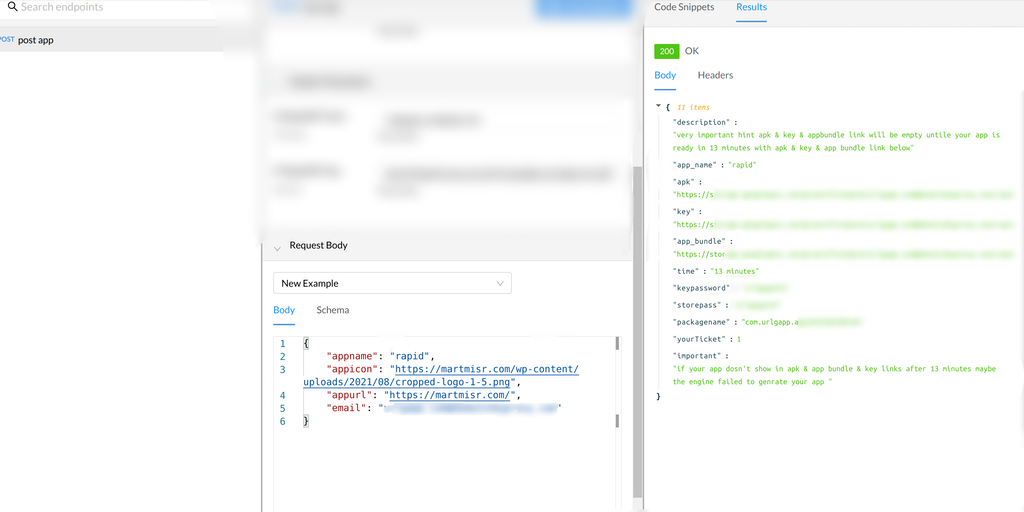Click the request body editor scrollbar
This screenshot has width=1024, height=512.
617,380
